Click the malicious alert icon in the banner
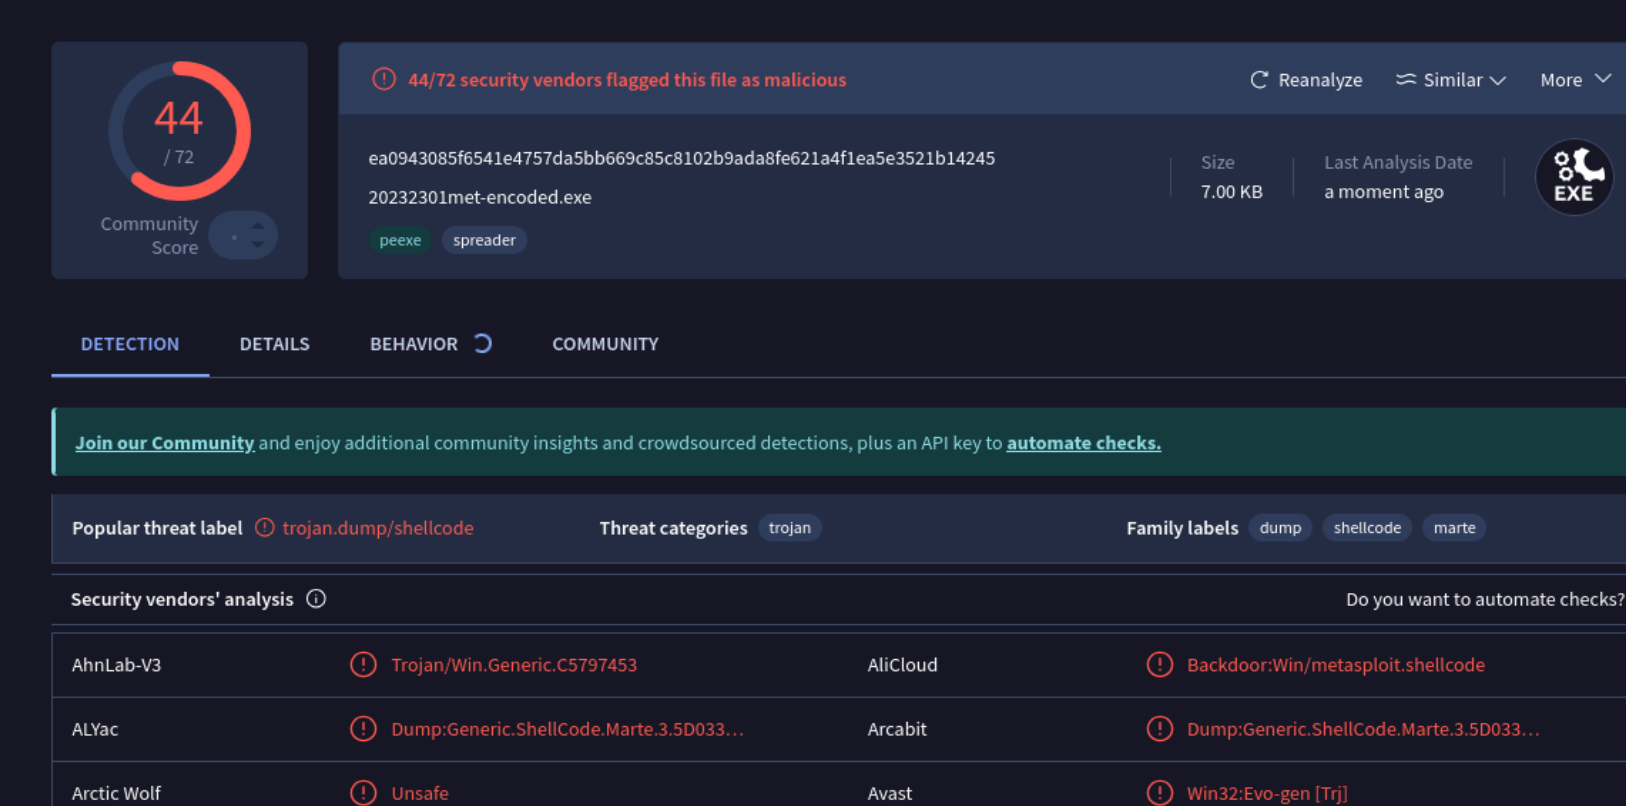This screenshot has height=806, width=1626. [384, 79]
